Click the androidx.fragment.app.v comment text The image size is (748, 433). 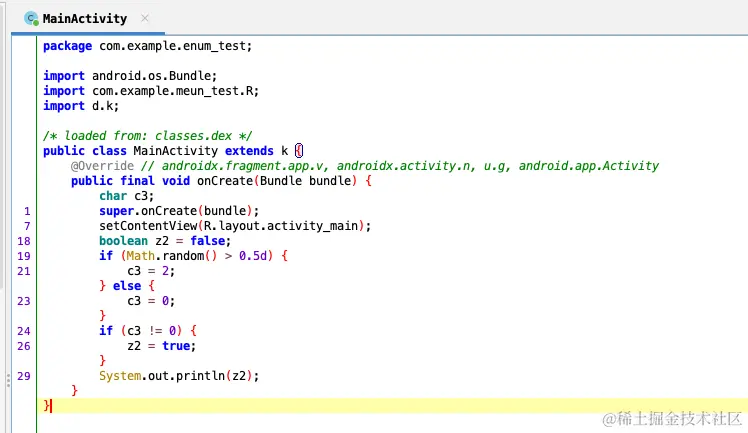(245, 165)
